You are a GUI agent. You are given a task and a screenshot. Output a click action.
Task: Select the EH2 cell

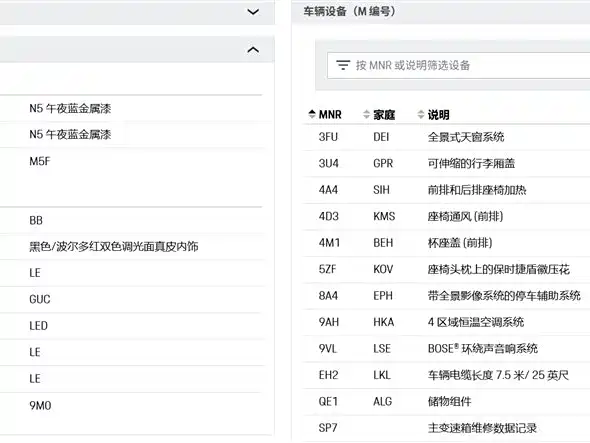click(328, 375)
